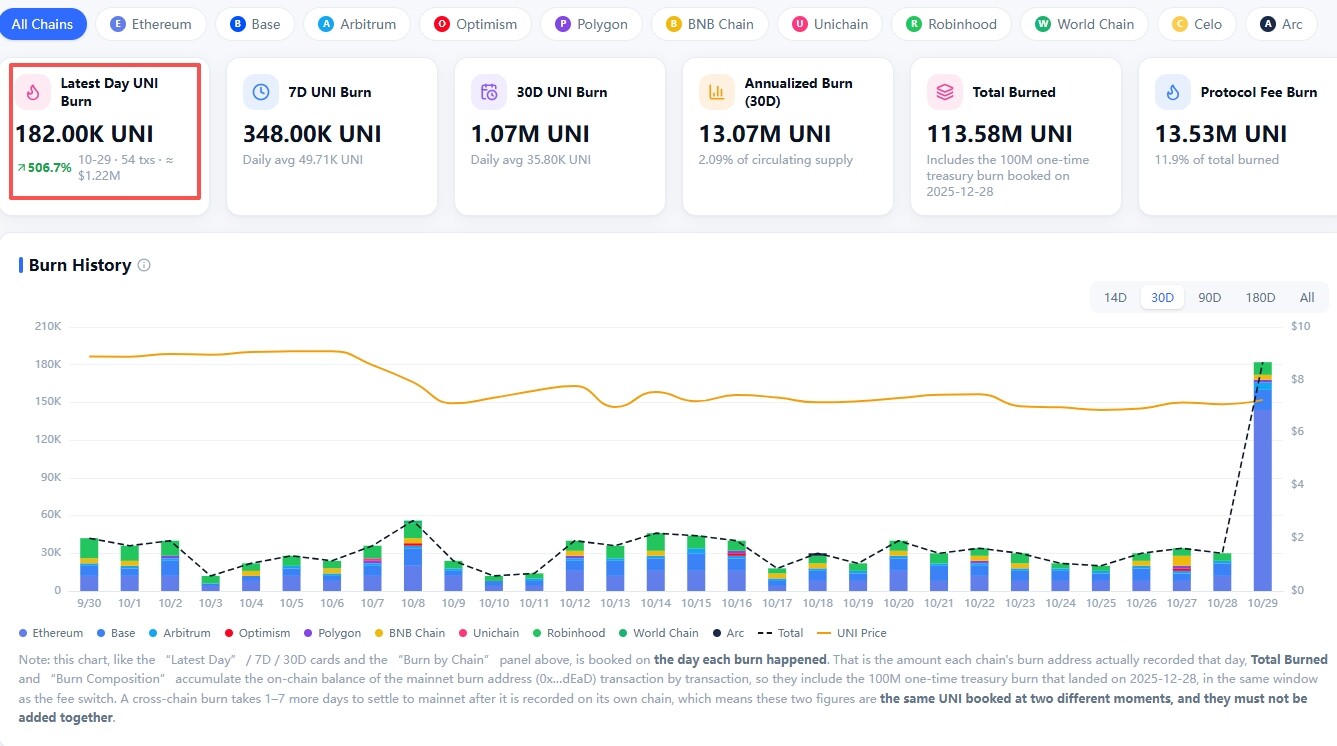The image size is (1337, 746).
Task: Click the Ethereum chain badge icon
Action: (119, 24)
